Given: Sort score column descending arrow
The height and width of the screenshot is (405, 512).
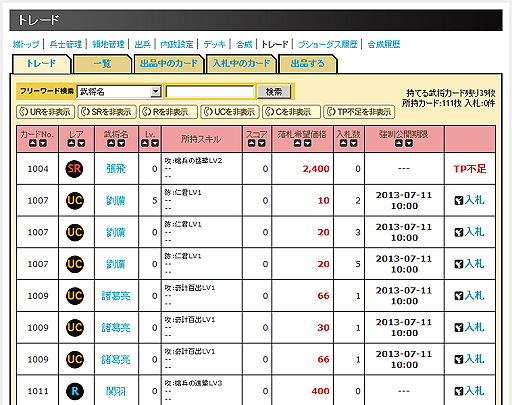Looking at the screenshot, I should pyautogui.click(x=262, y=143).
